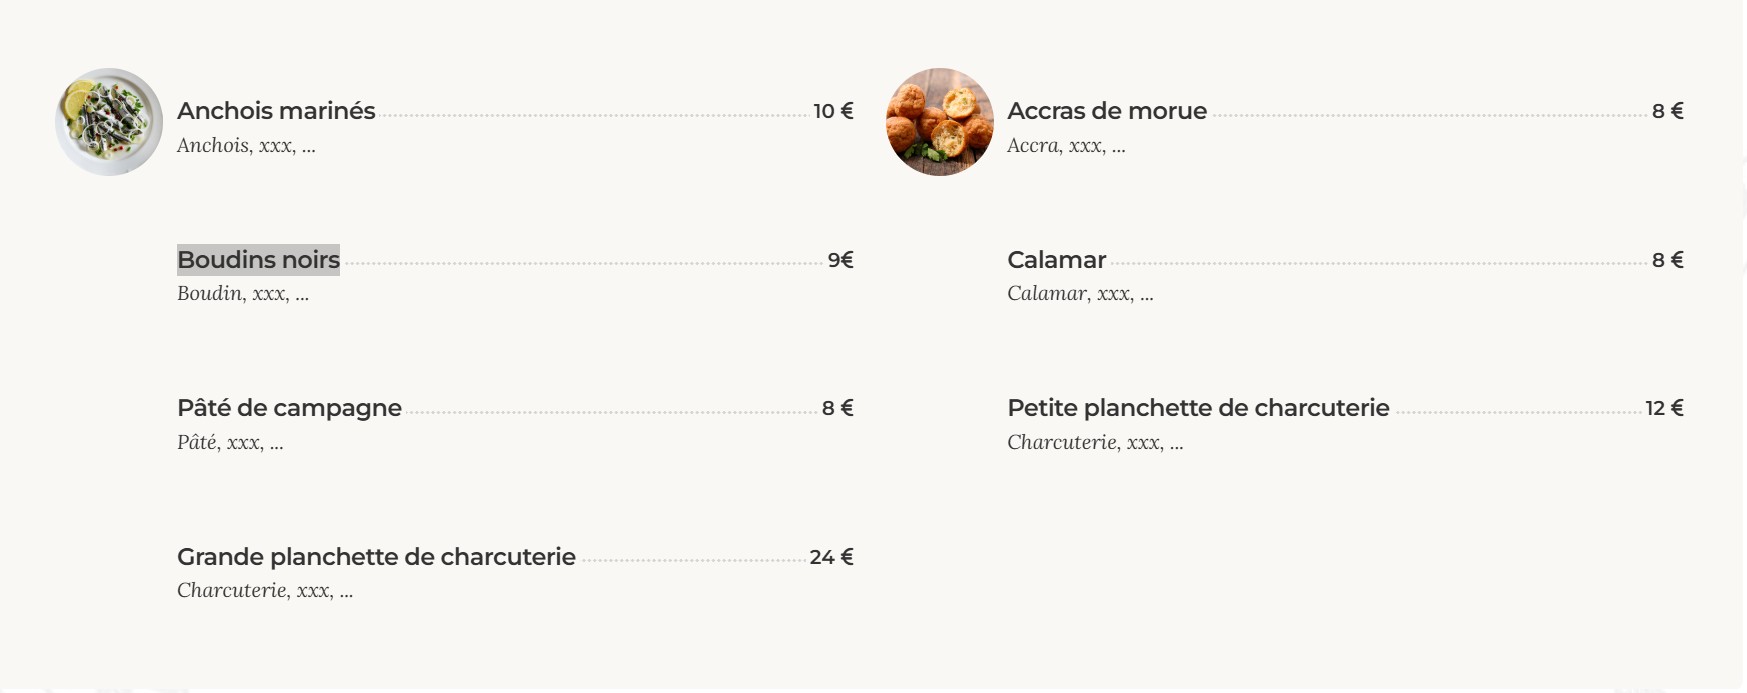Image resolution: width=1747 pixels, height=693 pixels.
Task: Open the Pâté de campagne item
Action: coord(289,408)
